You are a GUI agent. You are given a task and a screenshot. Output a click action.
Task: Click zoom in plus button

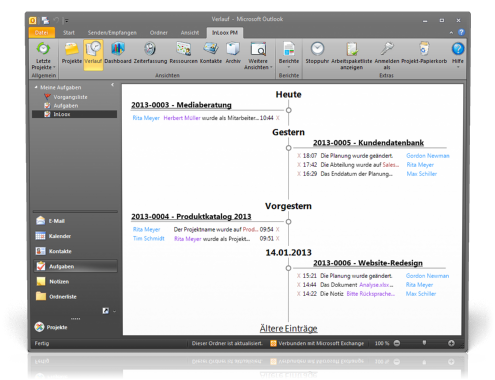pyautogui.click(x=451, y=343)
